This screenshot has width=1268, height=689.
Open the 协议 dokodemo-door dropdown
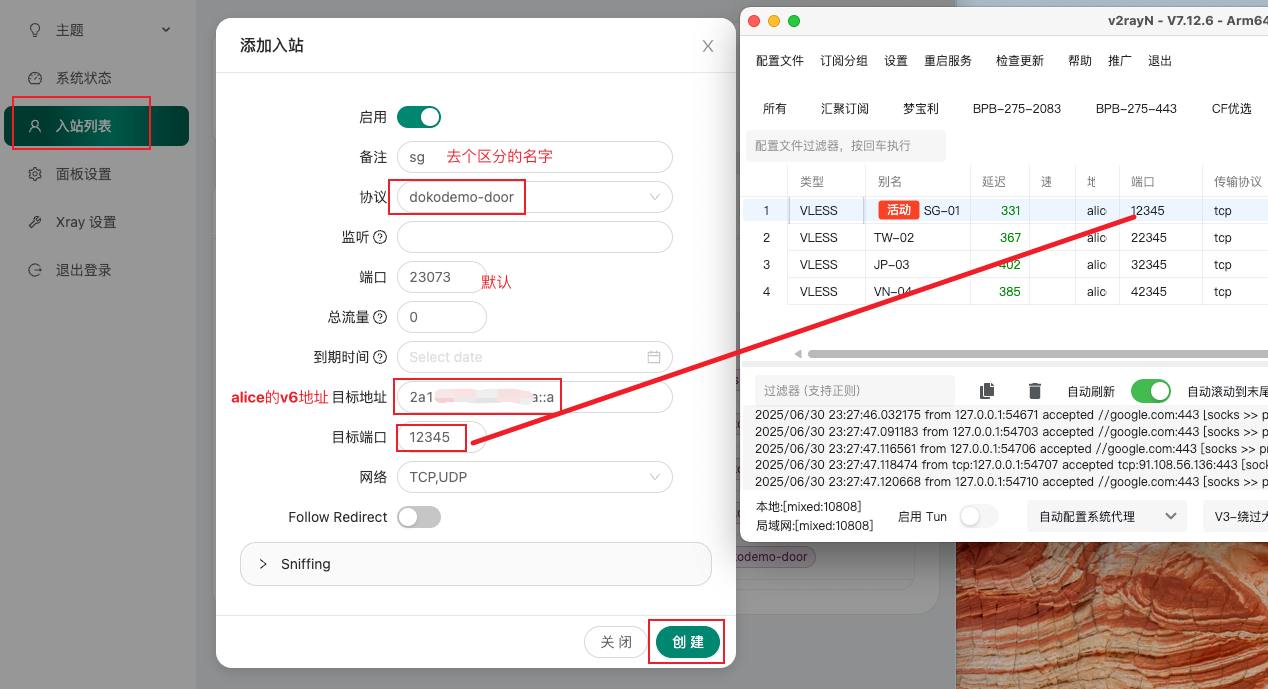tap(534, 197)
